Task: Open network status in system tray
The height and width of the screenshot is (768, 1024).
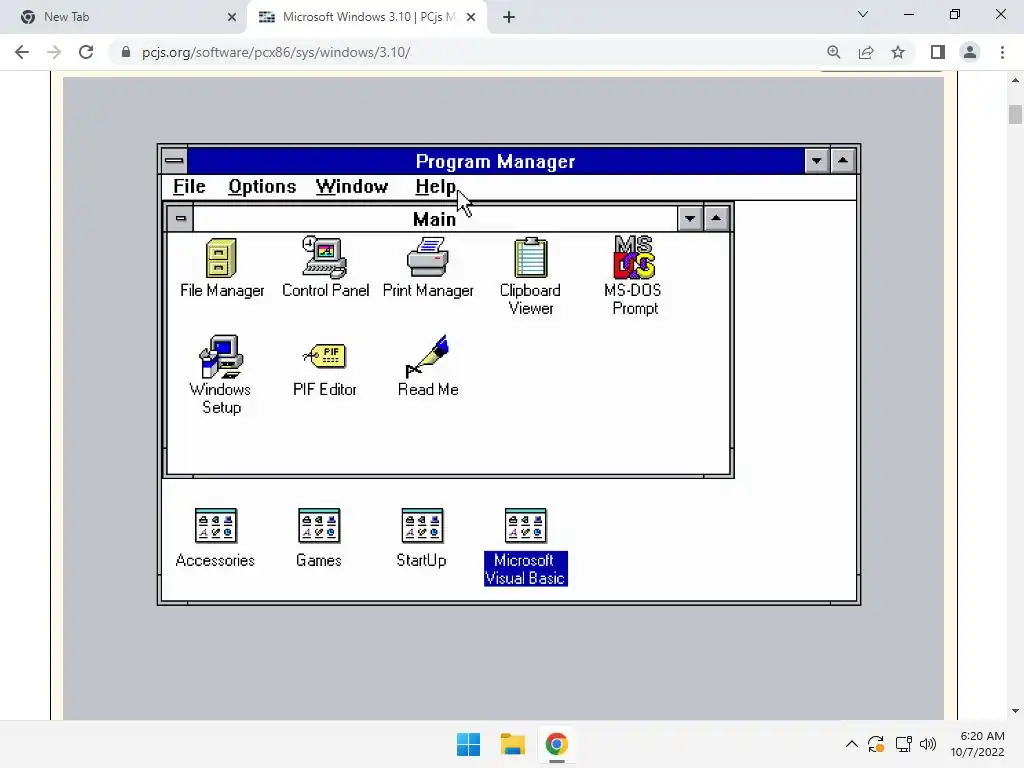Action: [x=903, y=744]
